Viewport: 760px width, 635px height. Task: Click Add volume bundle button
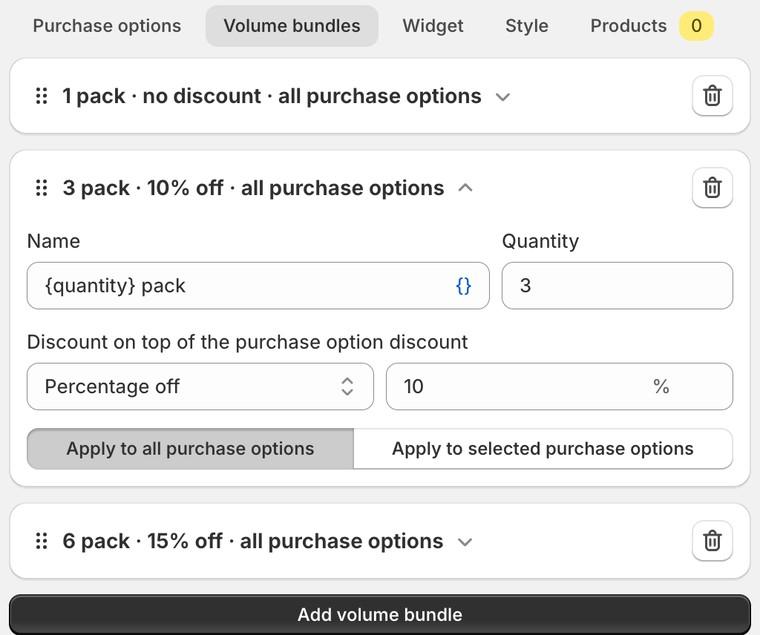(380, 614)
